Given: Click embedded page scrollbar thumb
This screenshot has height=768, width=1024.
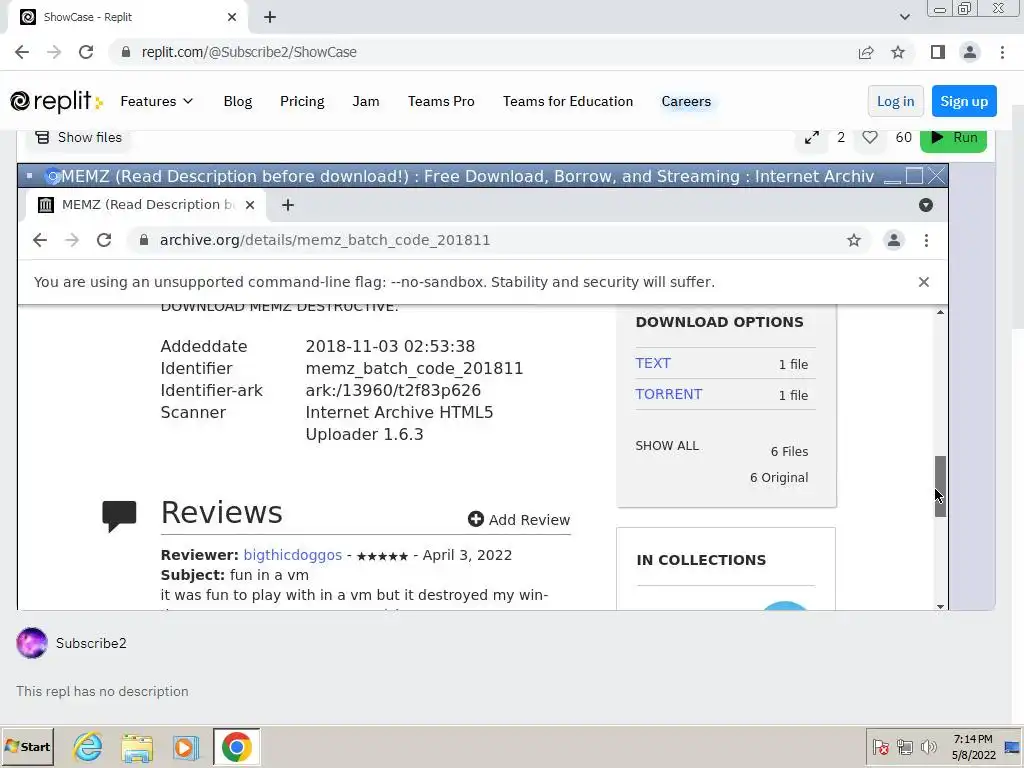Looking at the screenshot, I should (x=940, y=486).
